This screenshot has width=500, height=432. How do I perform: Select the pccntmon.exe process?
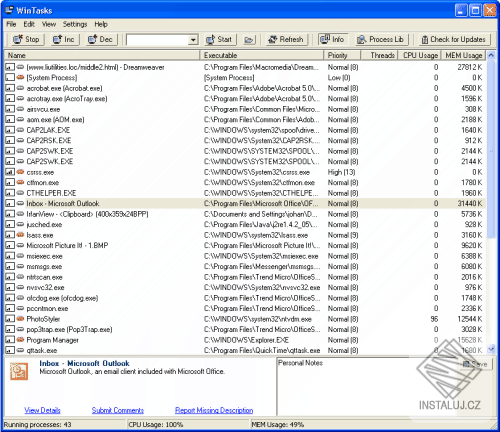tap(245, 309)
